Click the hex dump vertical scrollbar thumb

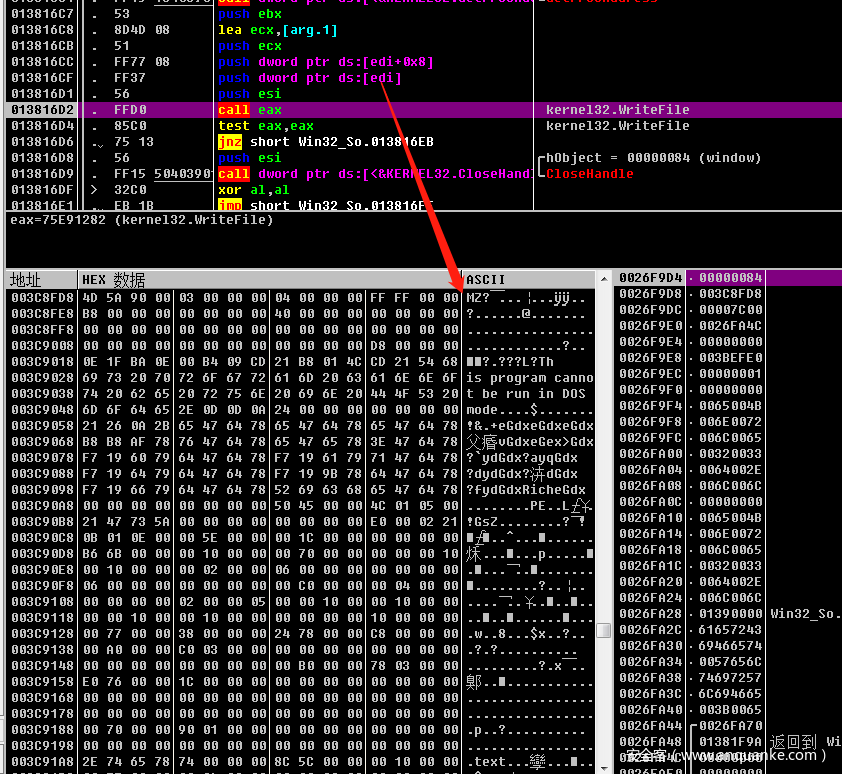pos(603,630)
